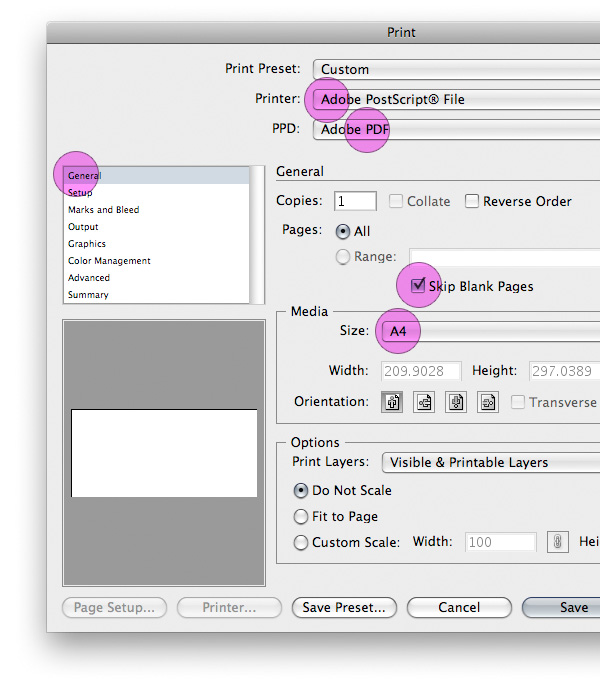The height and width of the screenshot is (684, 600).
Task: Choose the reverse portrait orientation icon
Action: (456, 402)
